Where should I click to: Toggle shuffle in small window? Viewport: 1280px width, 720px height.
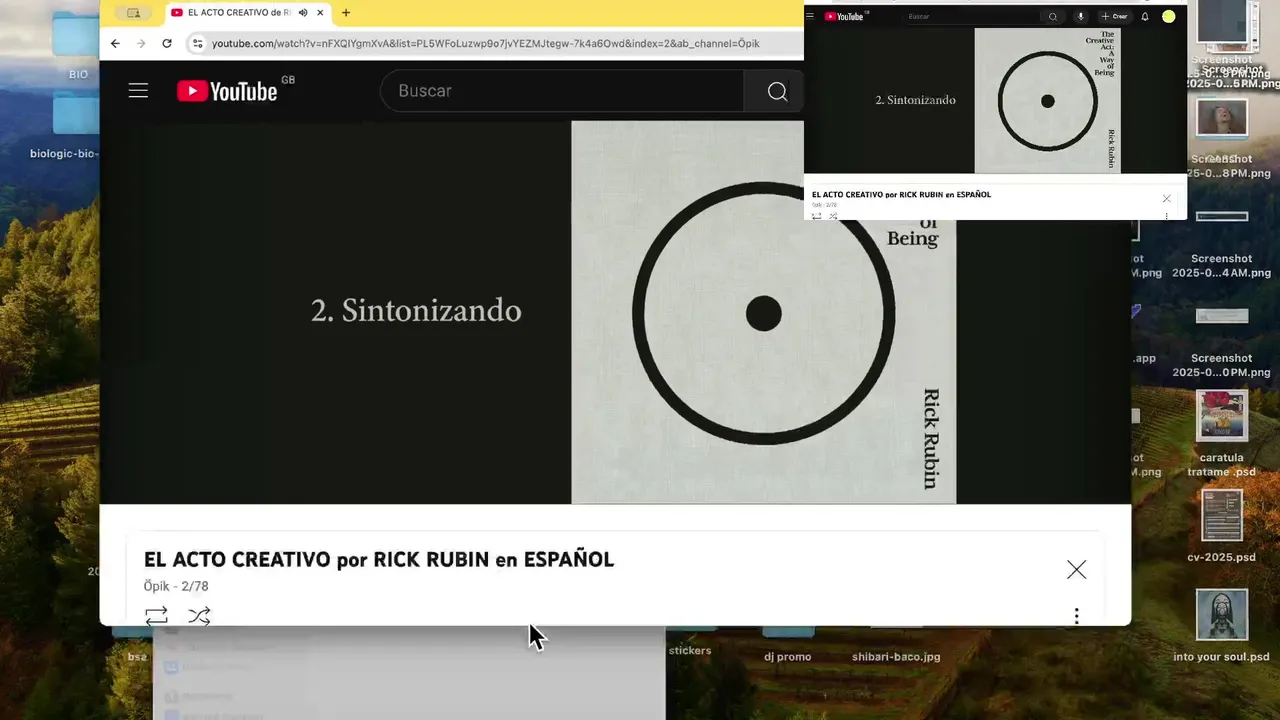[x=833, y=216]
